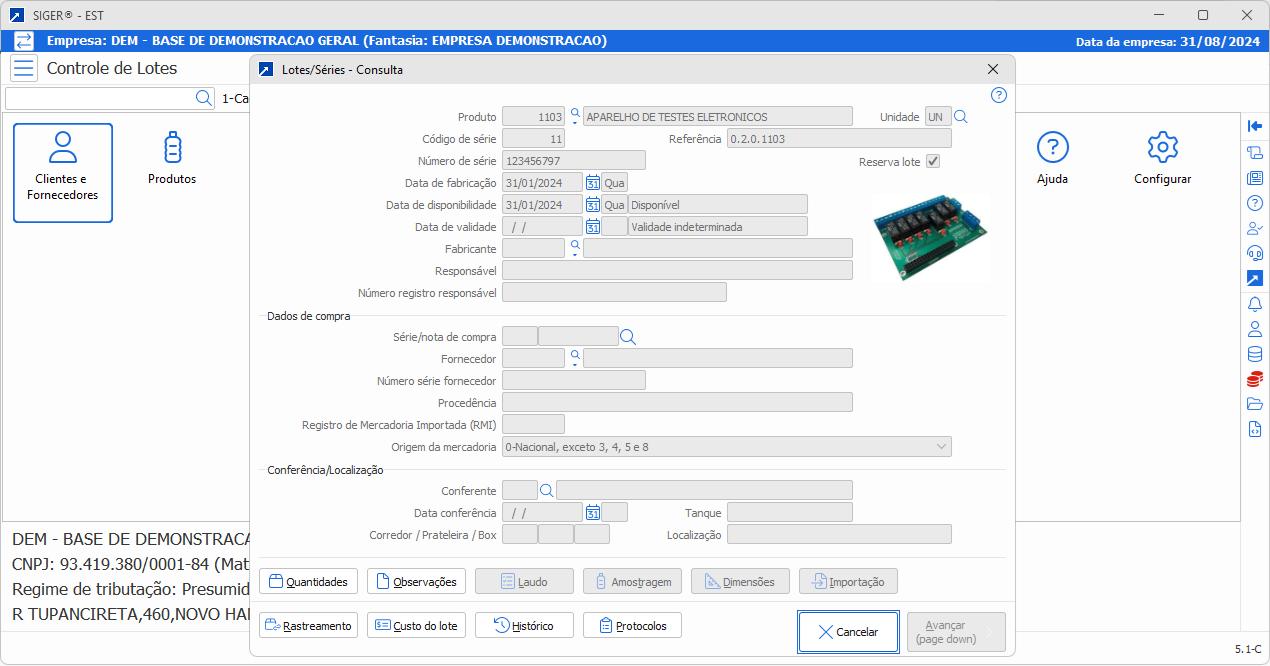Viewport: 1270px width, 666px height.
Task: Click the blue arrow SIGER sidebar icon
Action: (1255, 278)
